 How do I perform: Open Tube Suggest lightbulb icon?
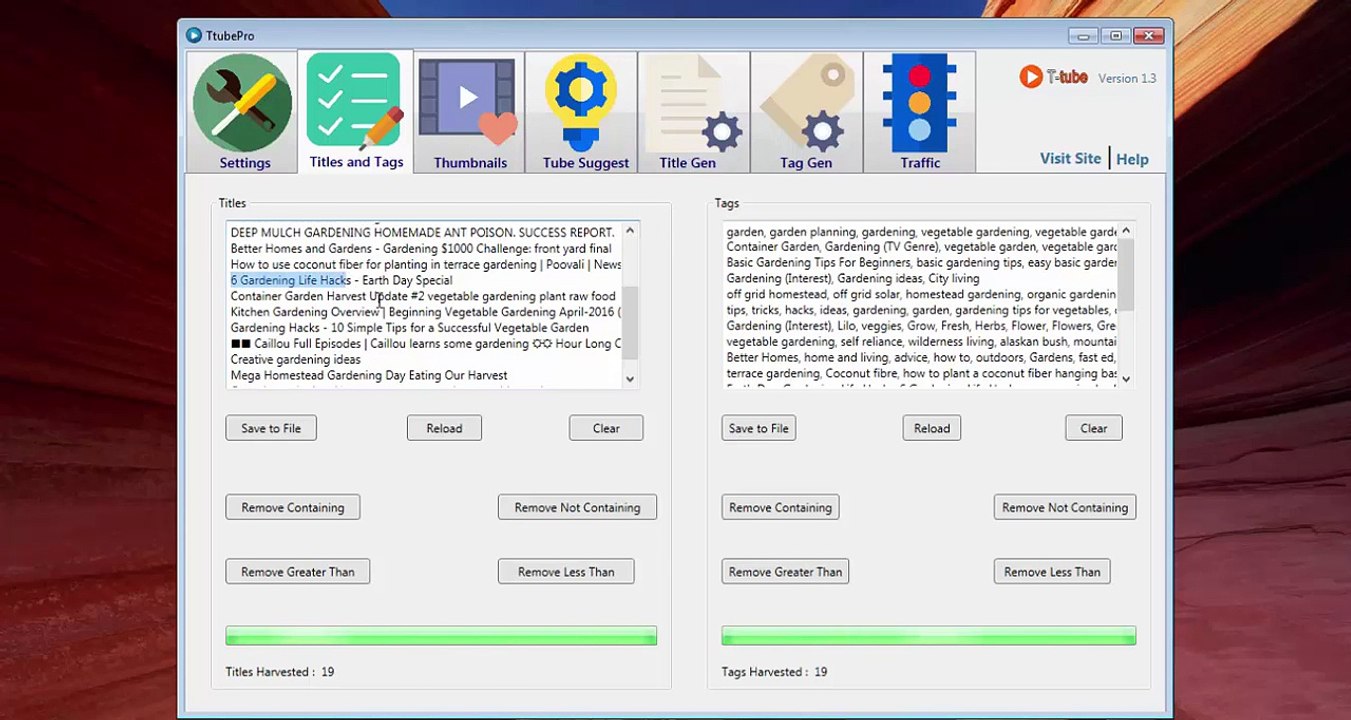tap(581, 103)
